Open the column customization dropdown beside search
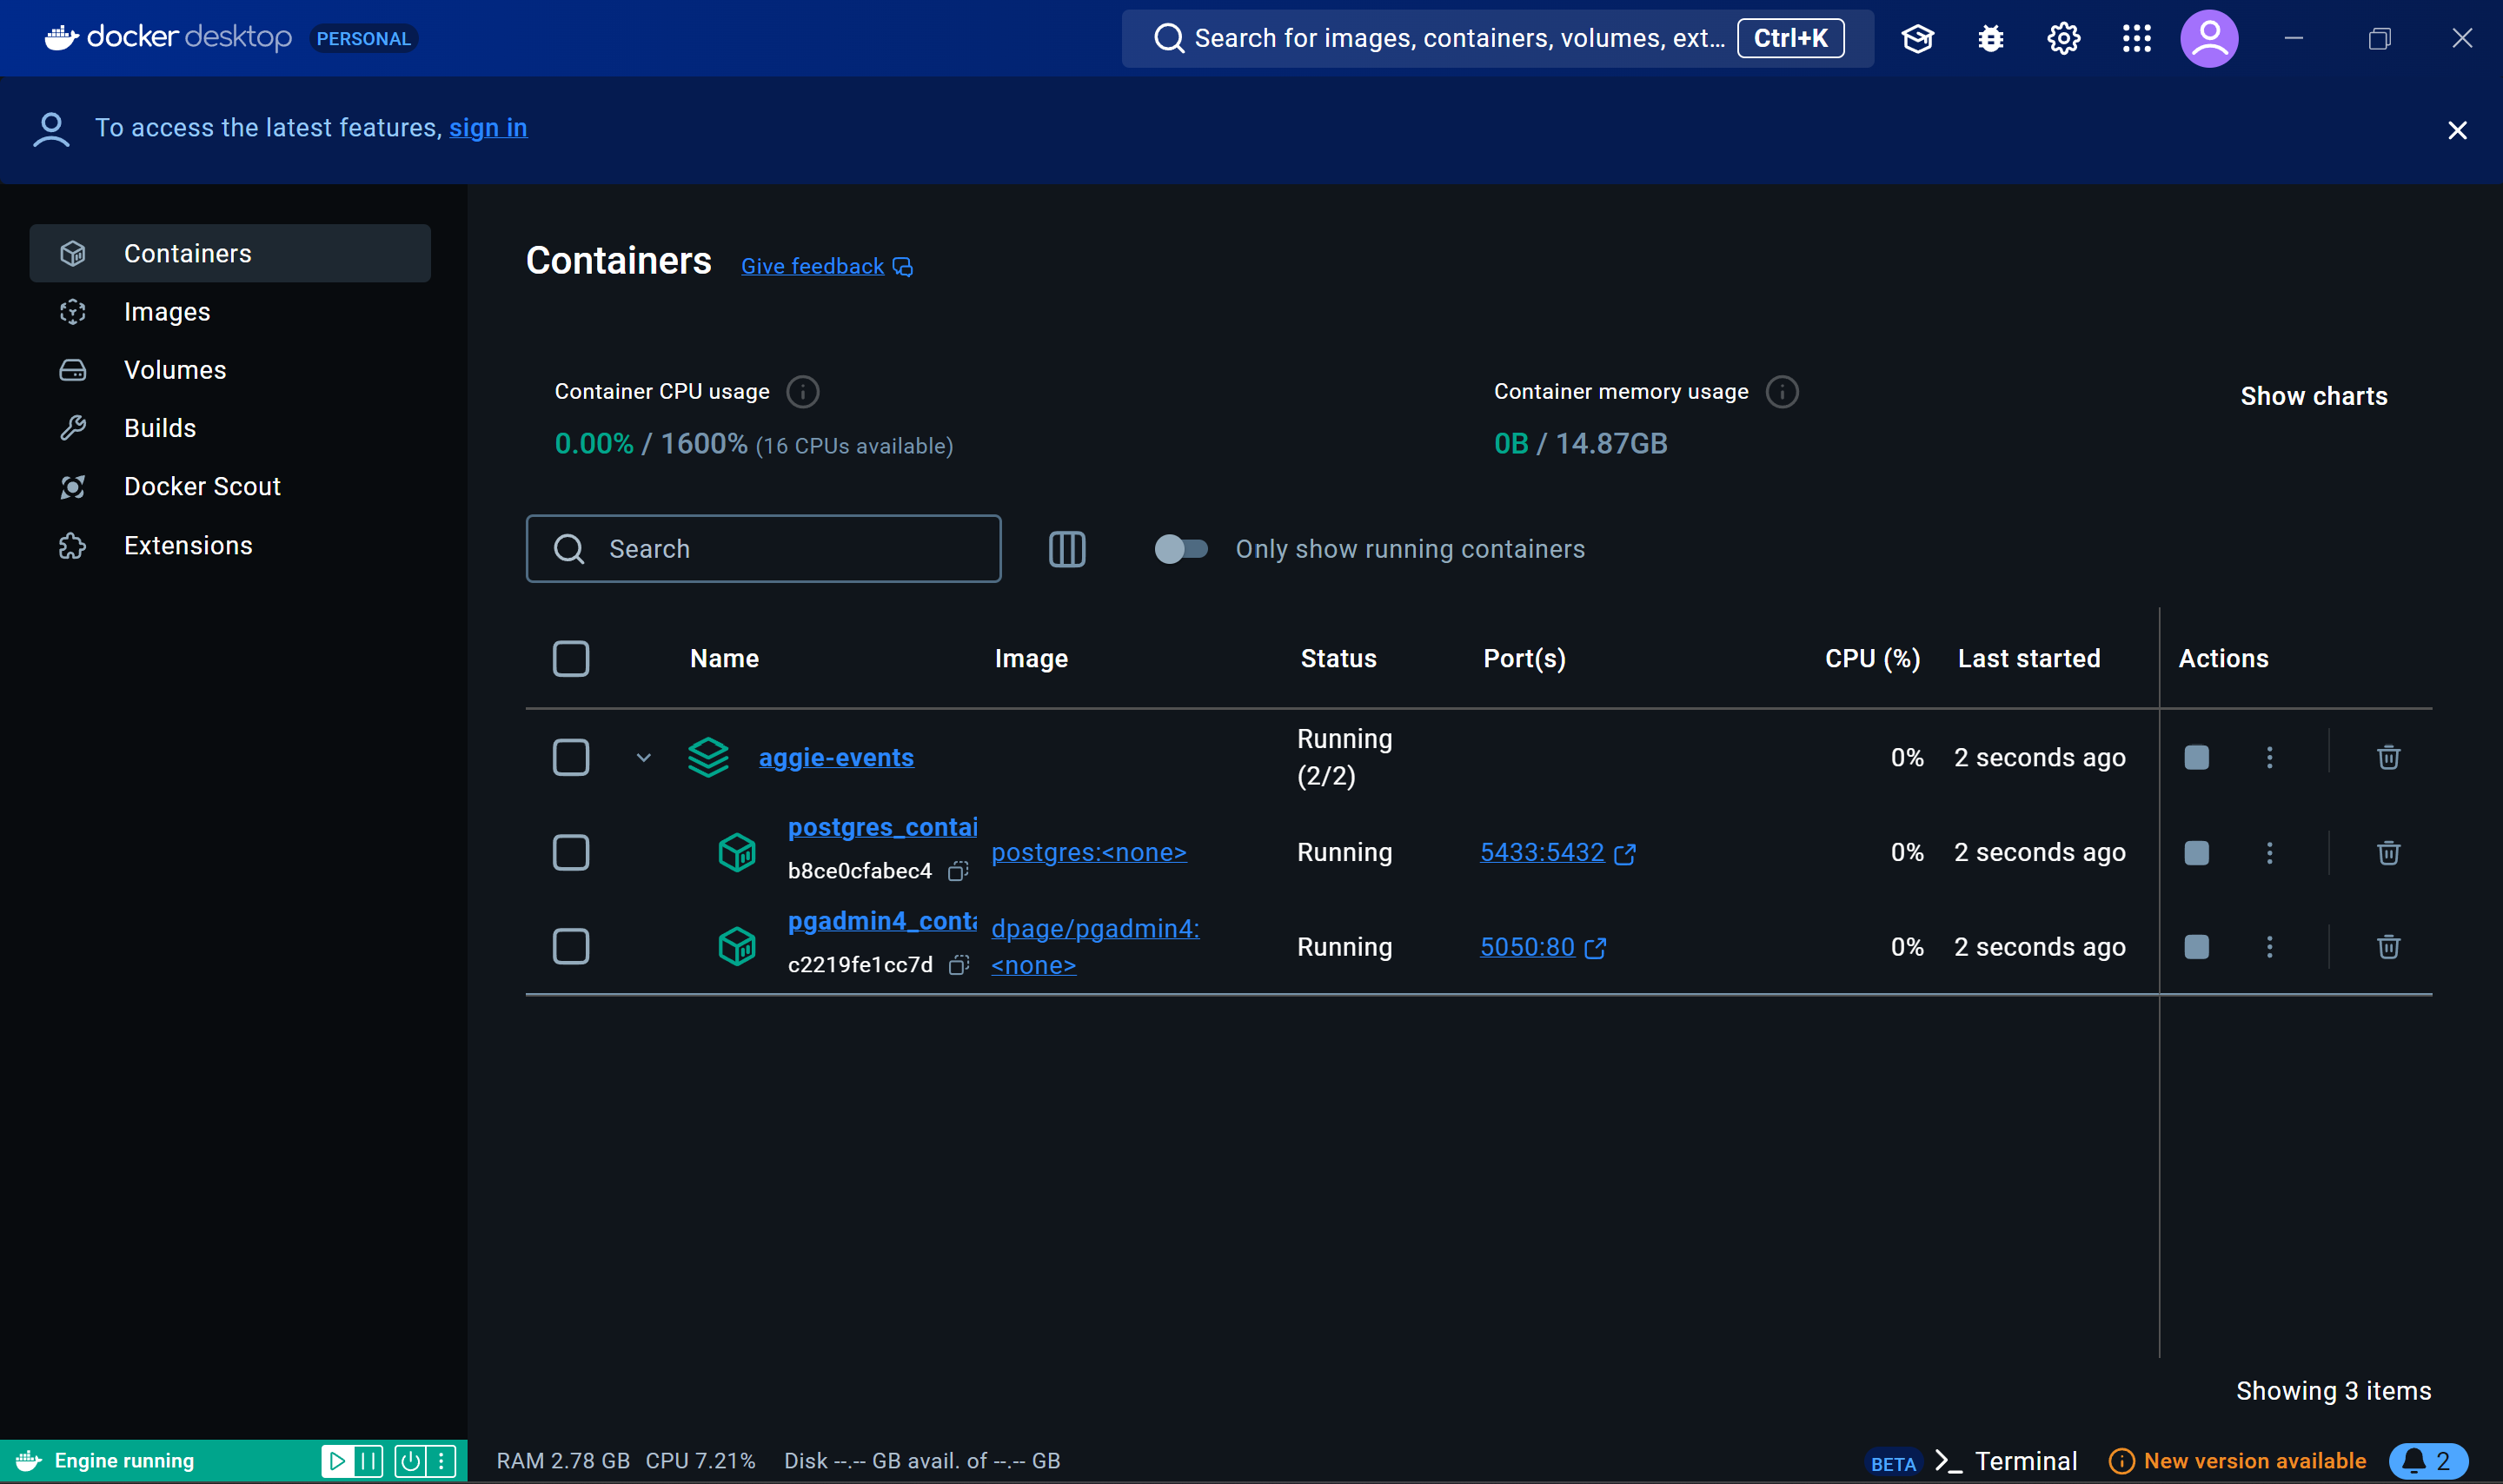The height and width of the screenshot is (1484, 2503). click(1066, 548)
